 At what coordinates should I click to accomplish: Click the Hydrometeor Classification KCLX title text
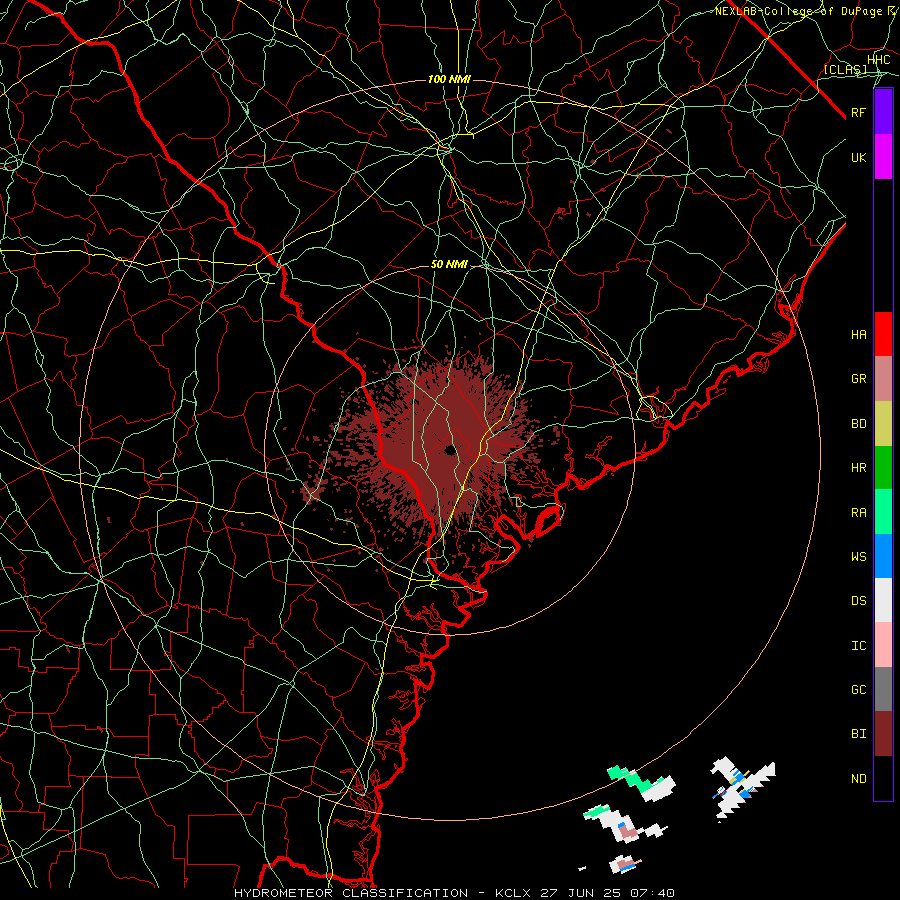[x=454, y=893]
